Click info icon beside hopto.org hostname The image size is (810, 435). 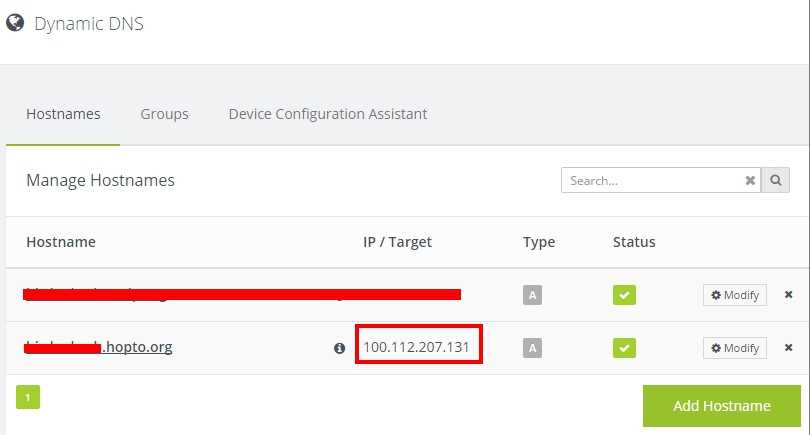point(339,348)
